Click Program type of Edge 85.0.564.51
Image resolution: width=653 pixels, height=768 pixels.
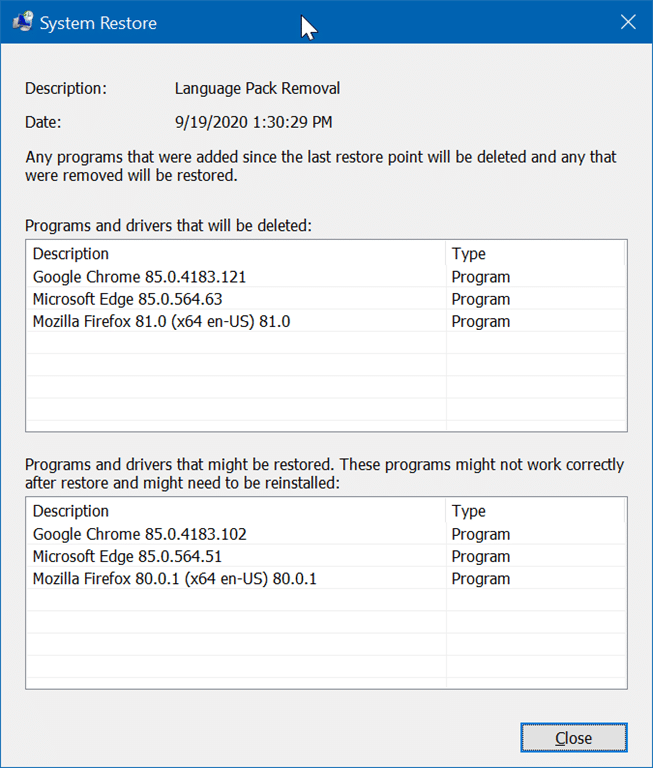pos(481,557)
